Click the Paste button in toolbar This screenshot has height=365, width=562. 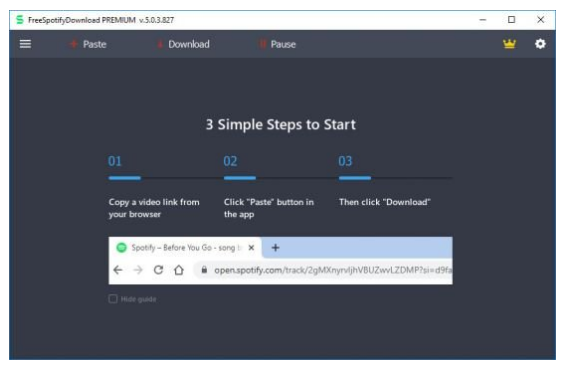pyautogui.click(x=88, y=44)
